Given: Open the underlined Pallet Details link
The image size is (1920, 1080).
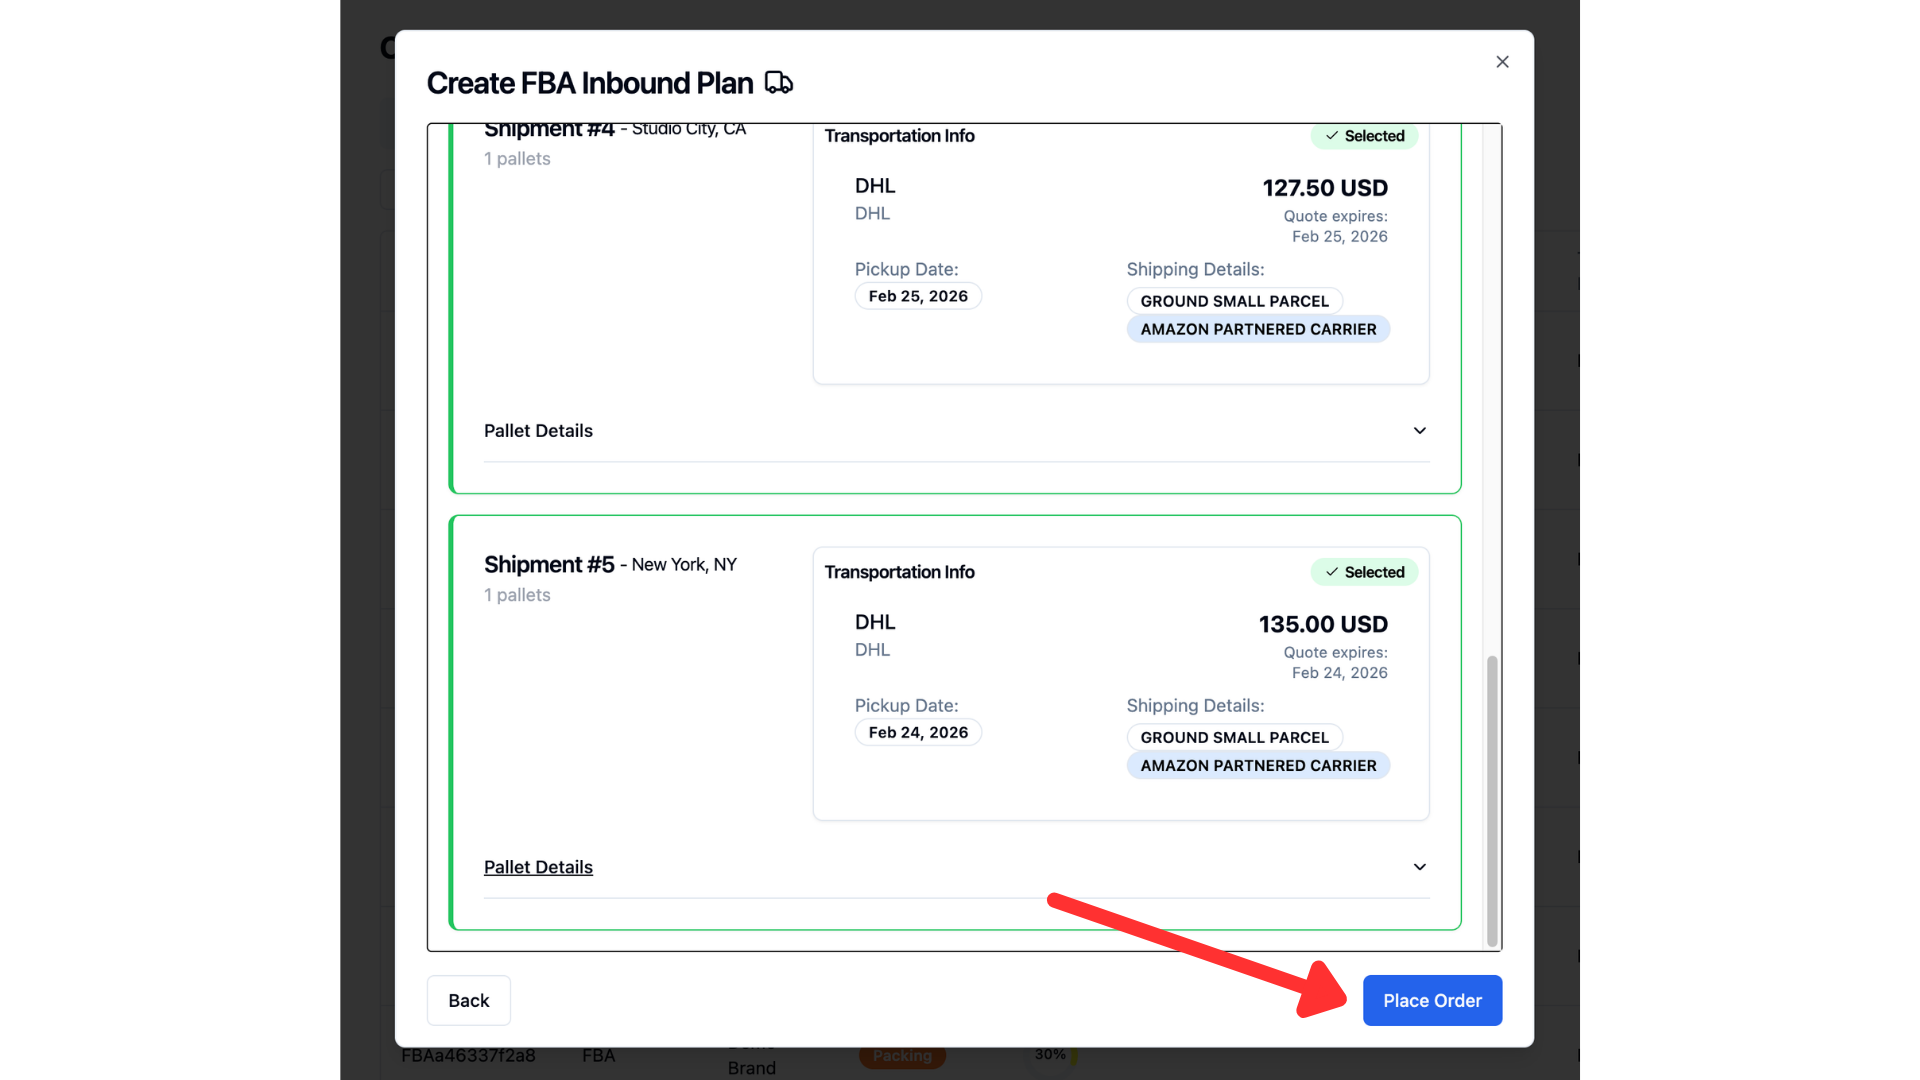Looking at the screenshot, I should [x=538, y=867].
